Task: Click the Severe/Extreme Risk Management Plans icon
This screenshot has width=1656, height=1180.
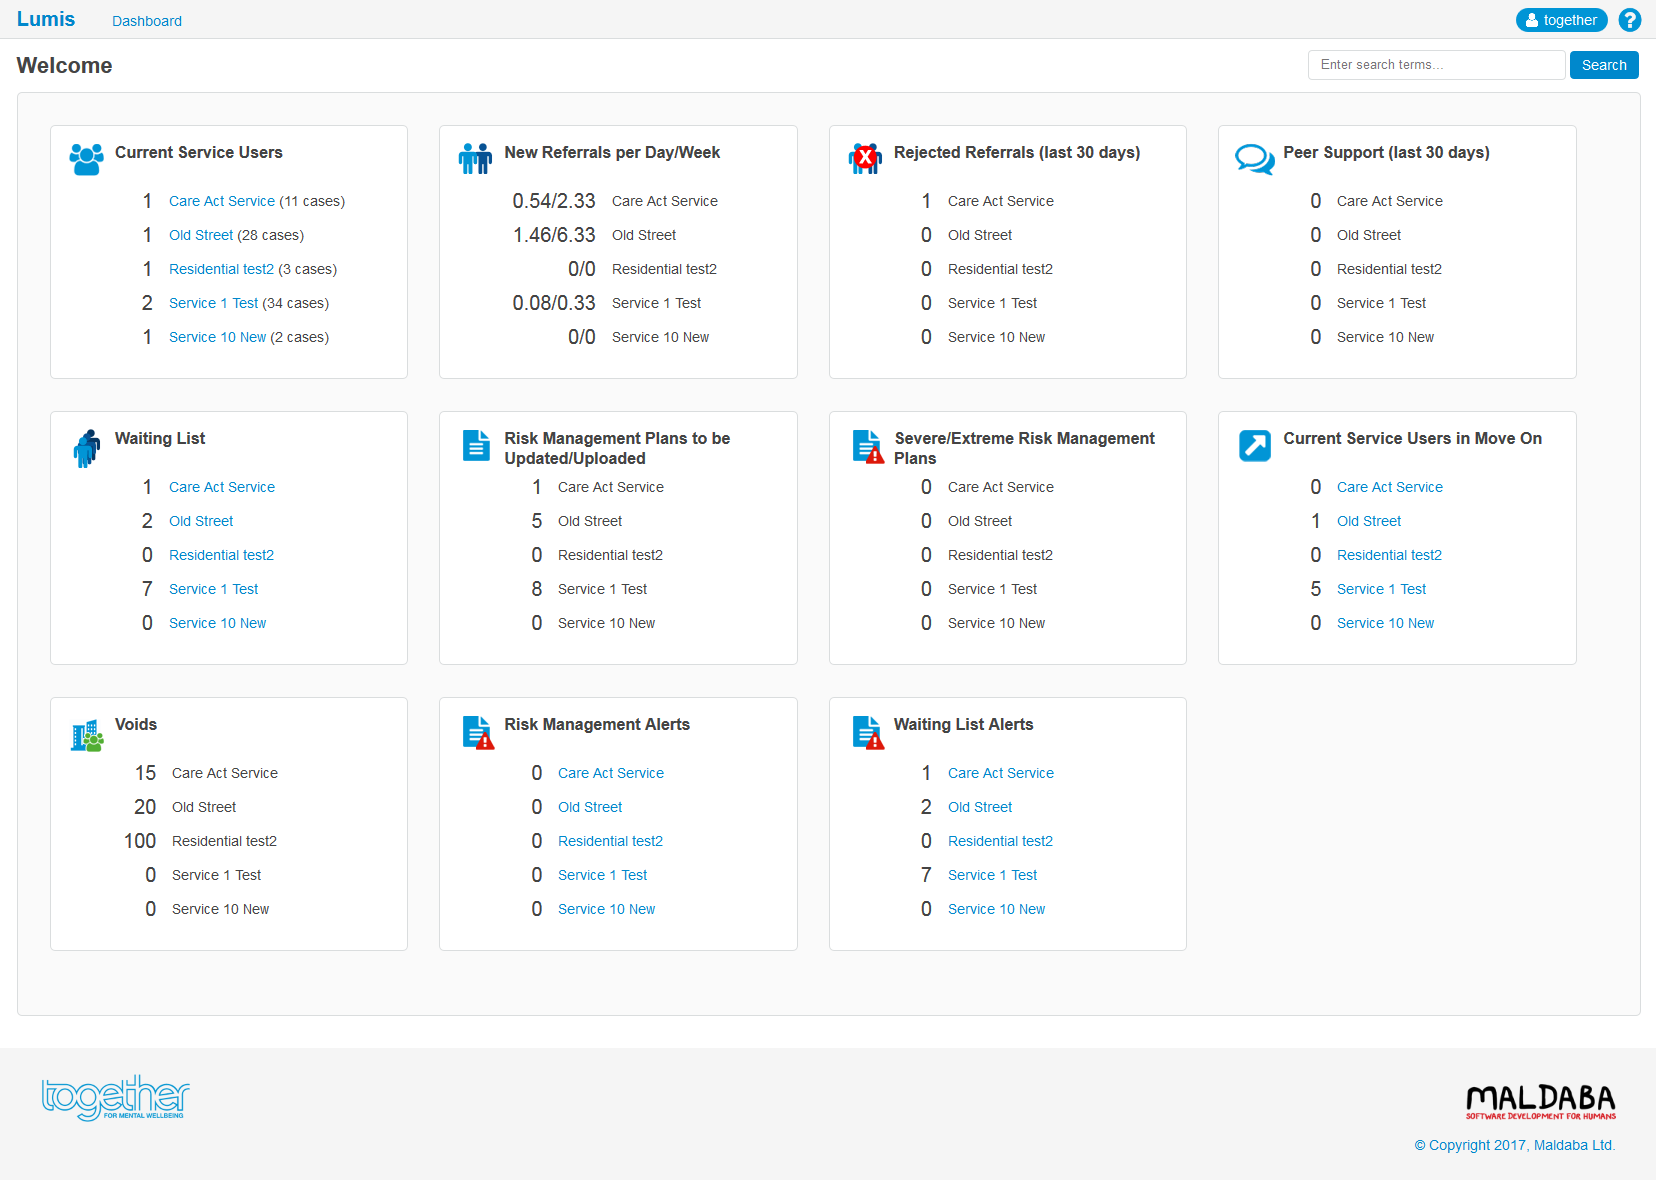Action: pos(867,446)
